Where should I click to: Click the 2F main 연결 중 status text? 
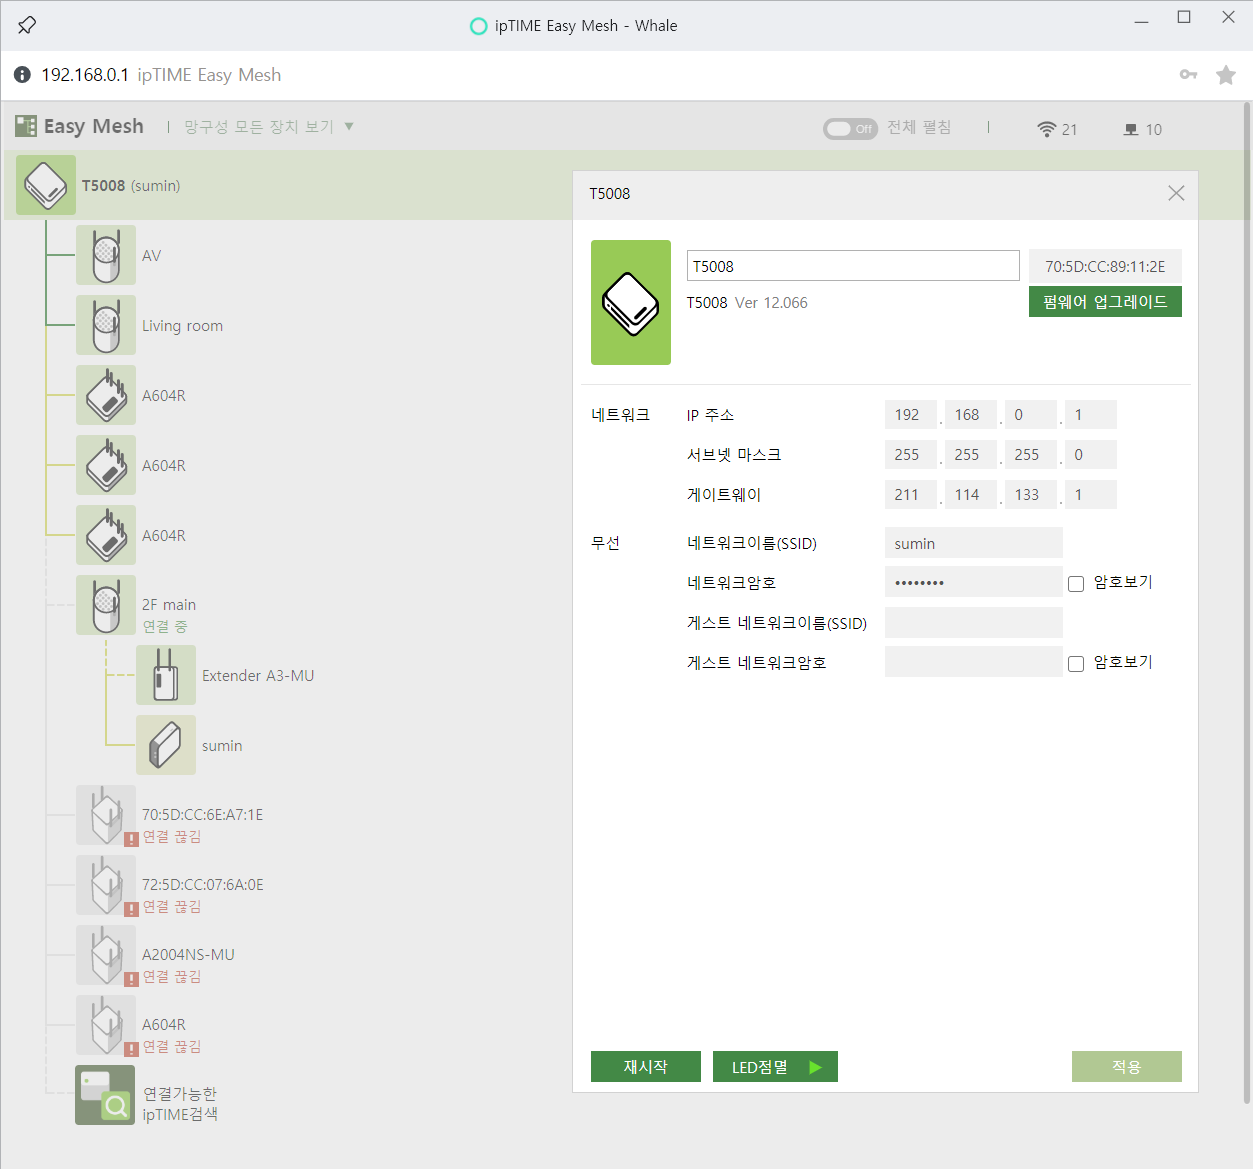click(x=165, y=626)
